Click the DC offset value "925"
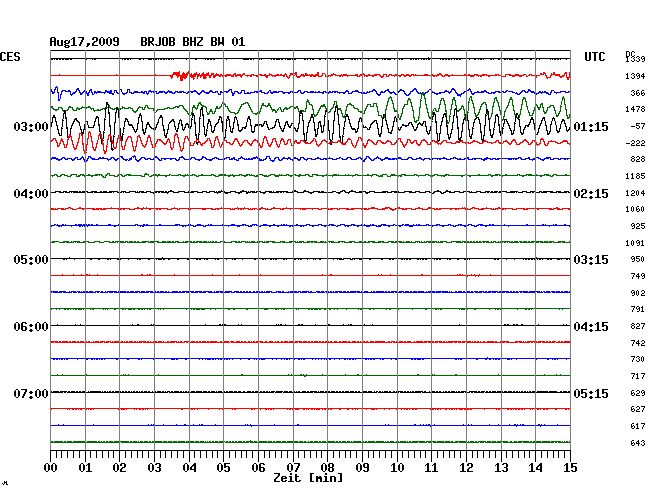This screenshot has height=494, width=650. 638,226
